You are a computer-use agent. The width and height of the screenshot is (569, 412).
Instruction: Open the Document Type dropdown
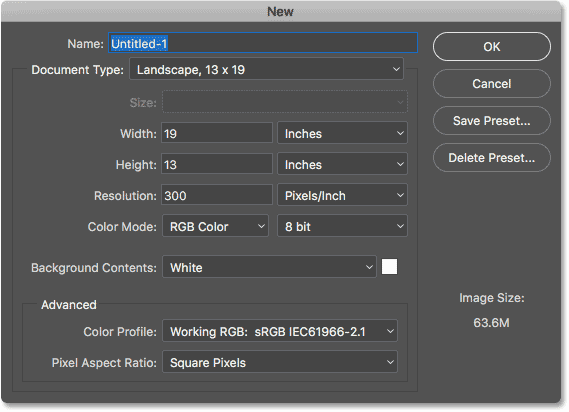click(267, 69)
